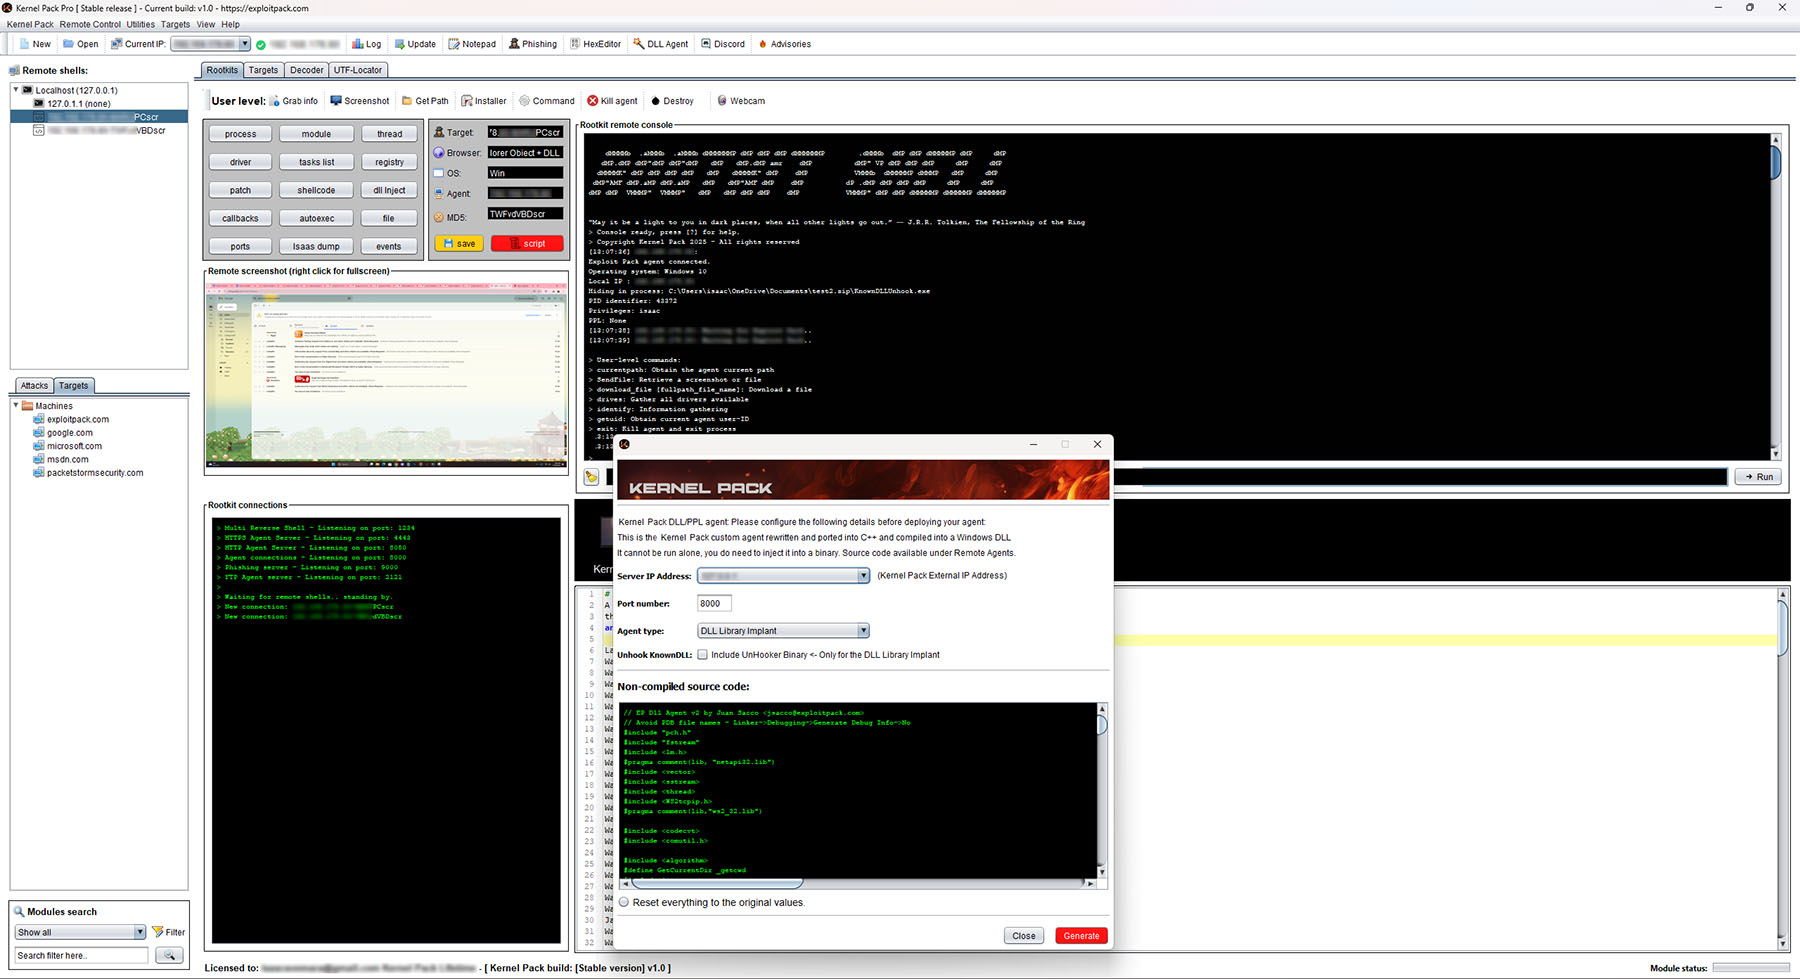Select Reset everything to original values
Viewport: 1800px width, 979px height.
[x=624, y=902]
